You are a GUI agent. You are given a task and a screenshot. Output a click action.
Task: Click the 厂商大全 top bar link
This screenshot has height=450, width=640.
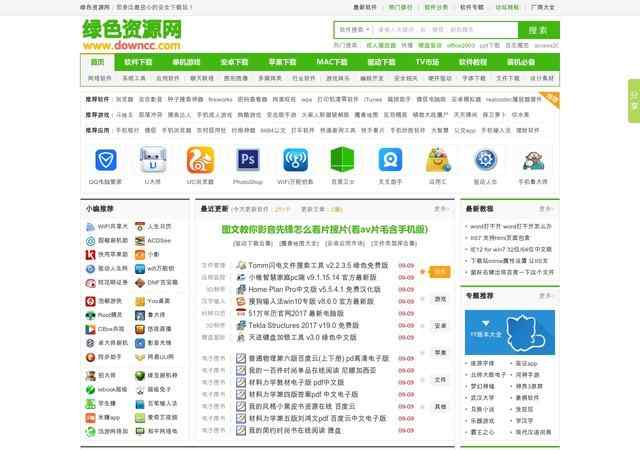[543, 7]
